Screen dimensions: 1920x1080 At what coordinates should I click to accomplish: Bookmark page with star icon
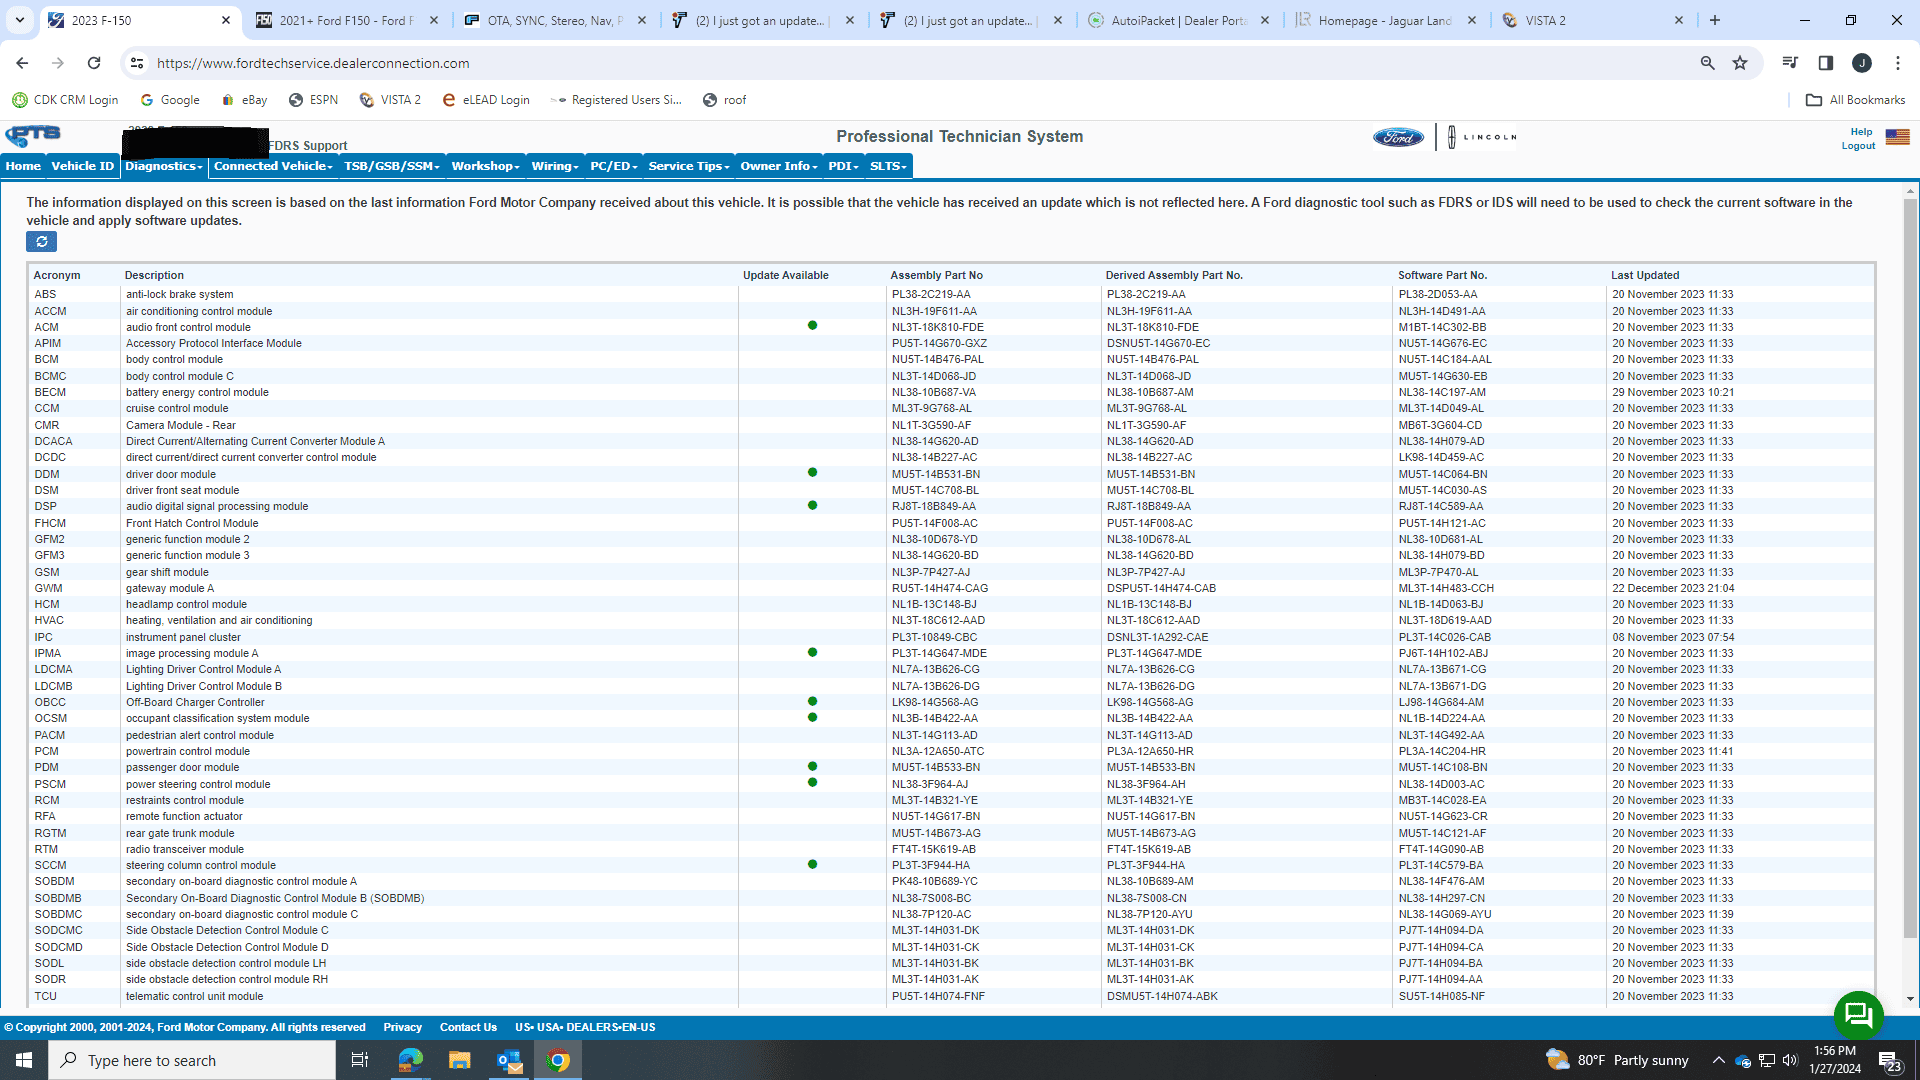point(1740,63)
